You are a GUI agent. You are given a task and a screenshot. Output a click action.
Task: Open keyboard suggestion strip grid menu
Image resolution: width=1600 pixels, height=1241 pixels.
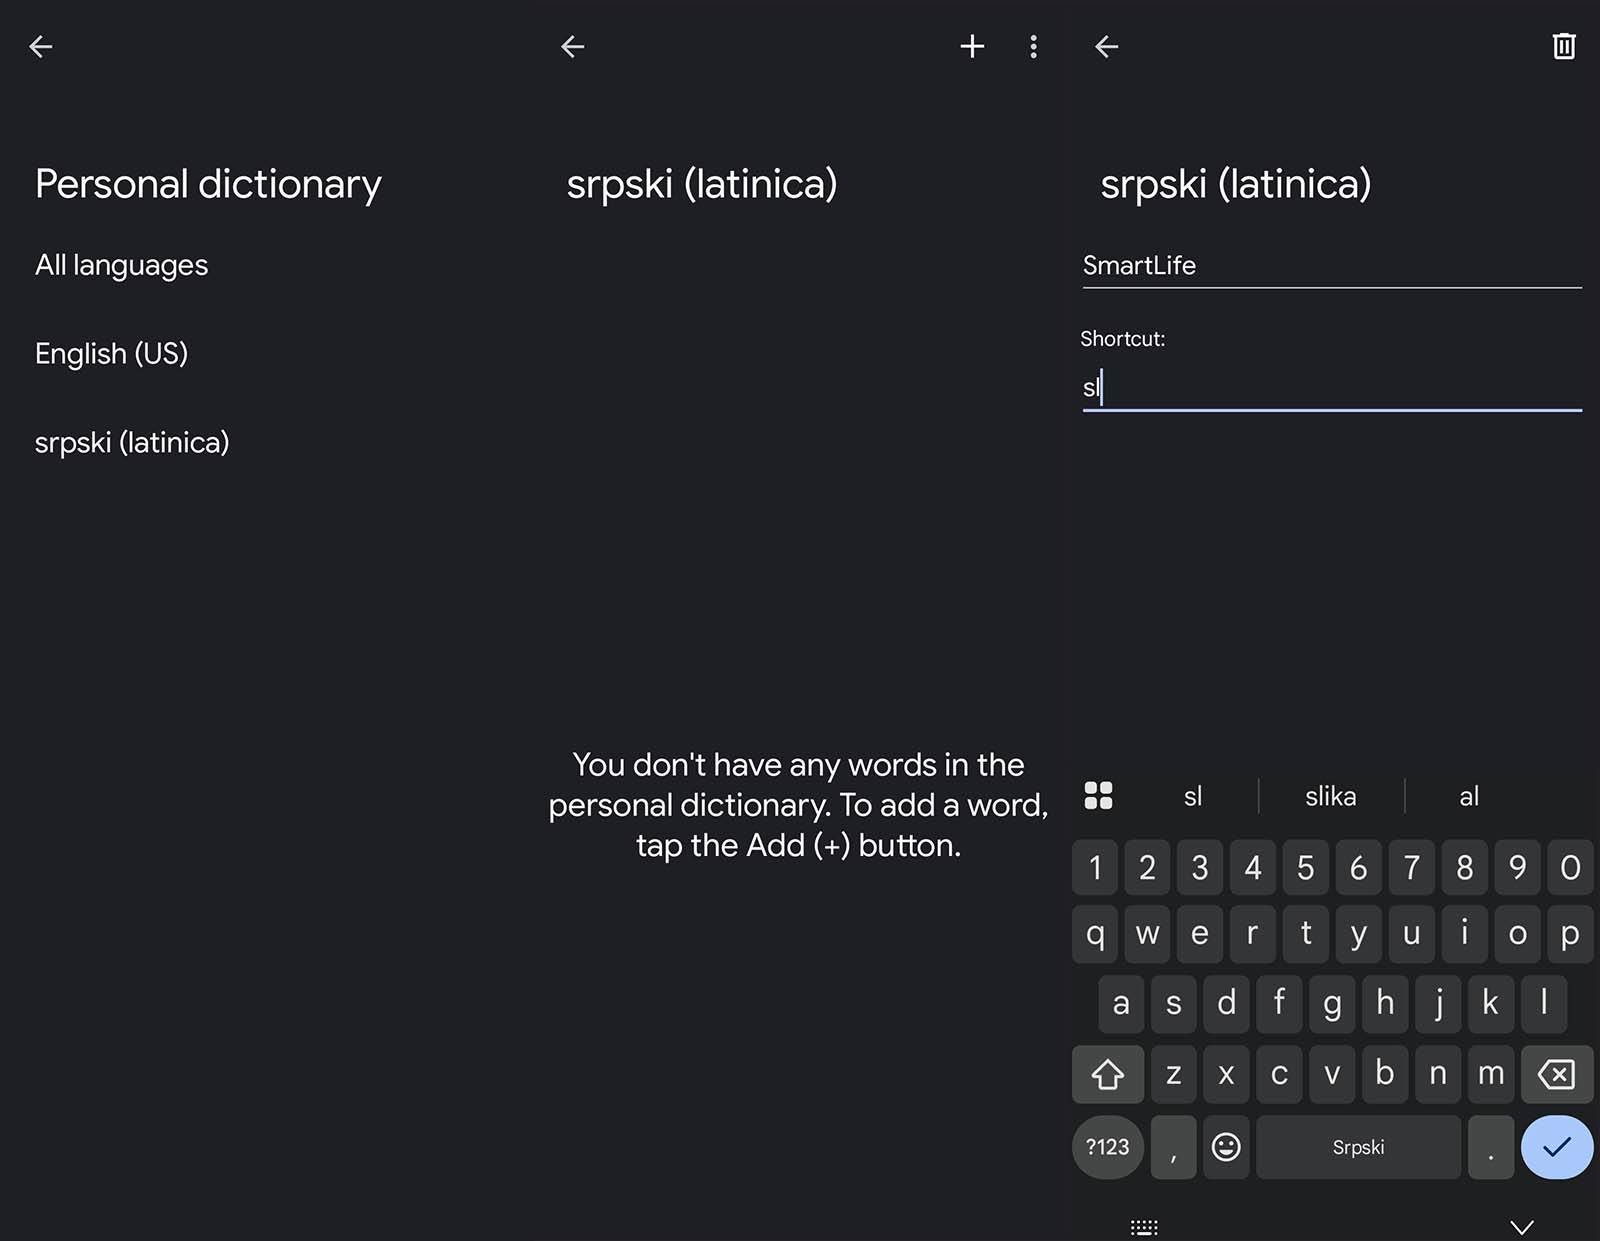coord(1098,796)
